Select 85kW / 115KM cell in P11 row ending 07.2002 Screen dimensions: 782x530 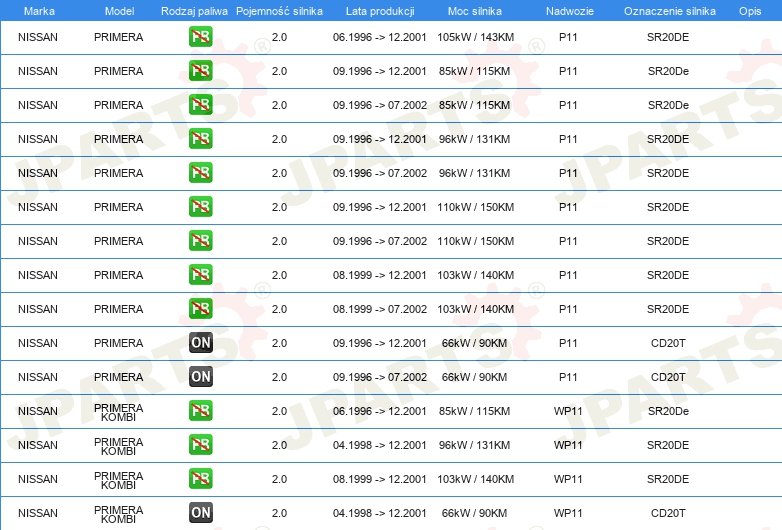point(474,105)
